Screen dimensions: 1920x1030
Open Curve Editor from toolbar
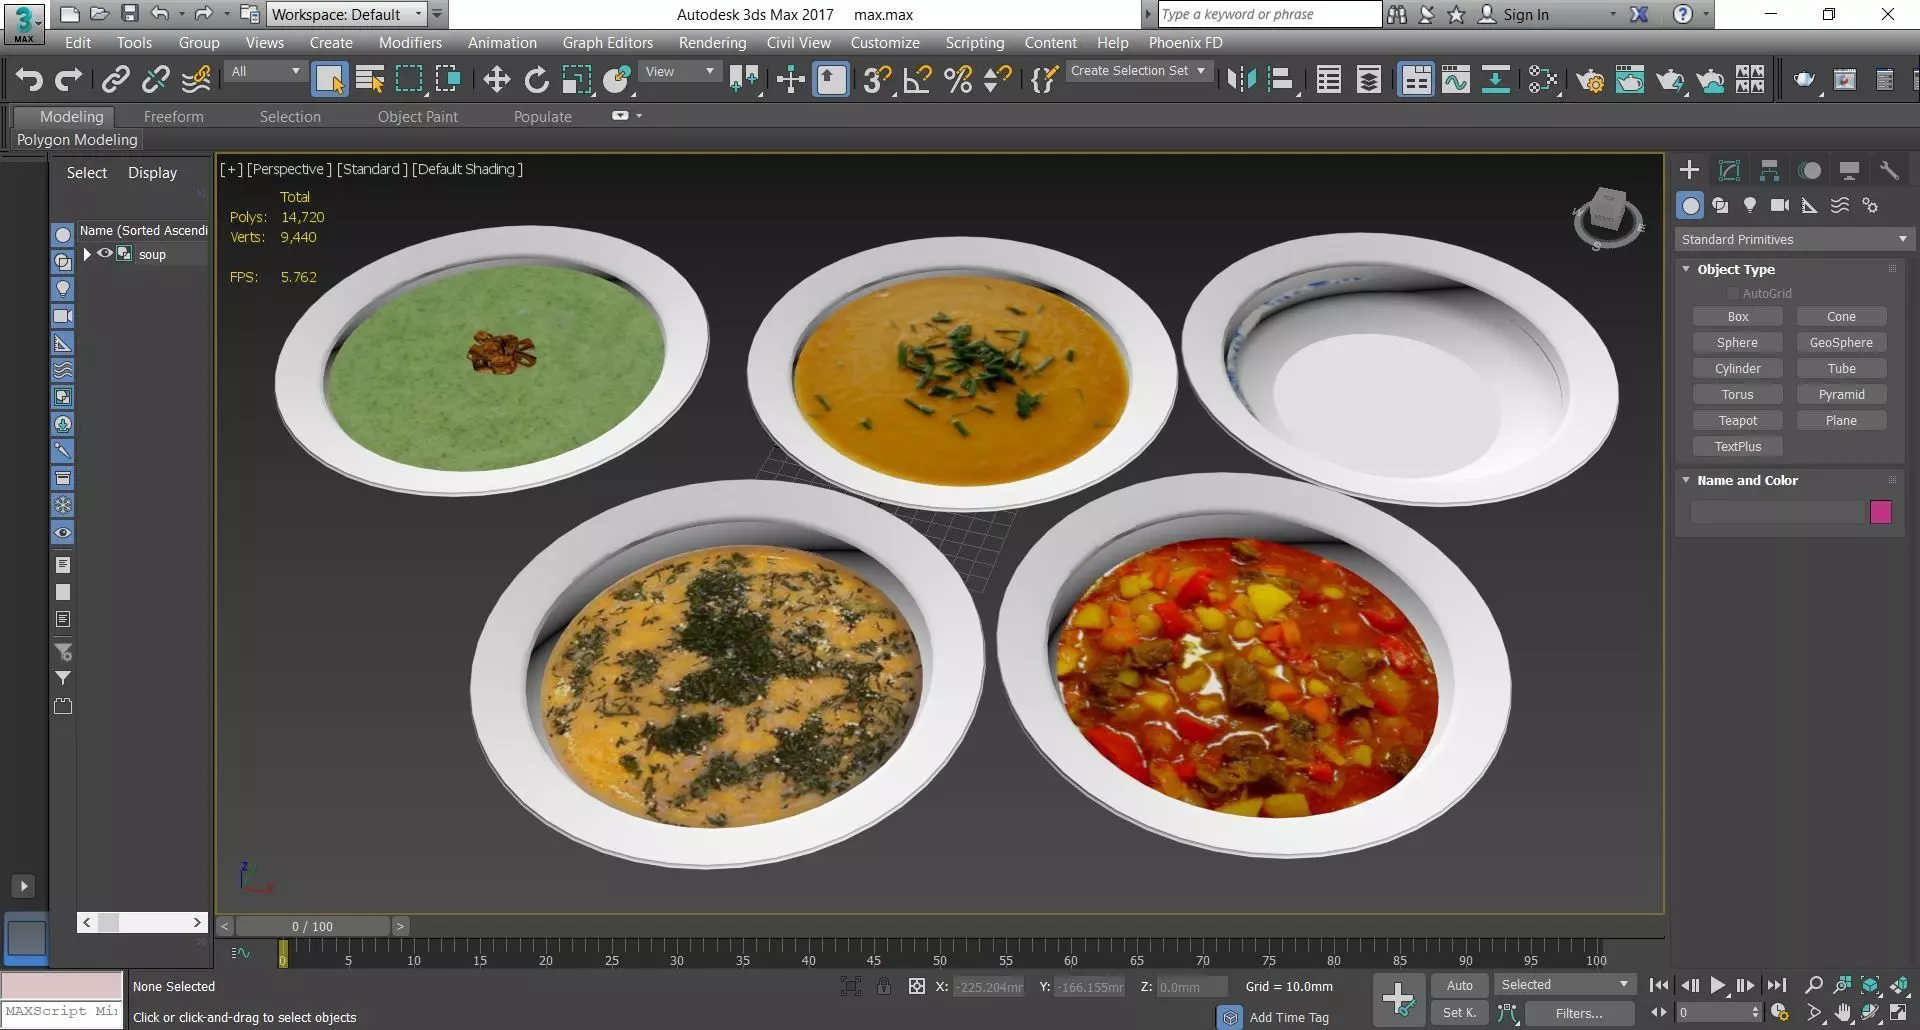tap(1456, 80)
